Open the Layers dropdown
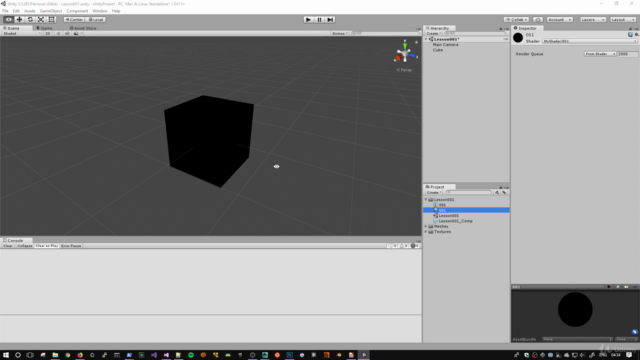The image size is (640, 360). pyautogui.click(x=593, y=20)
